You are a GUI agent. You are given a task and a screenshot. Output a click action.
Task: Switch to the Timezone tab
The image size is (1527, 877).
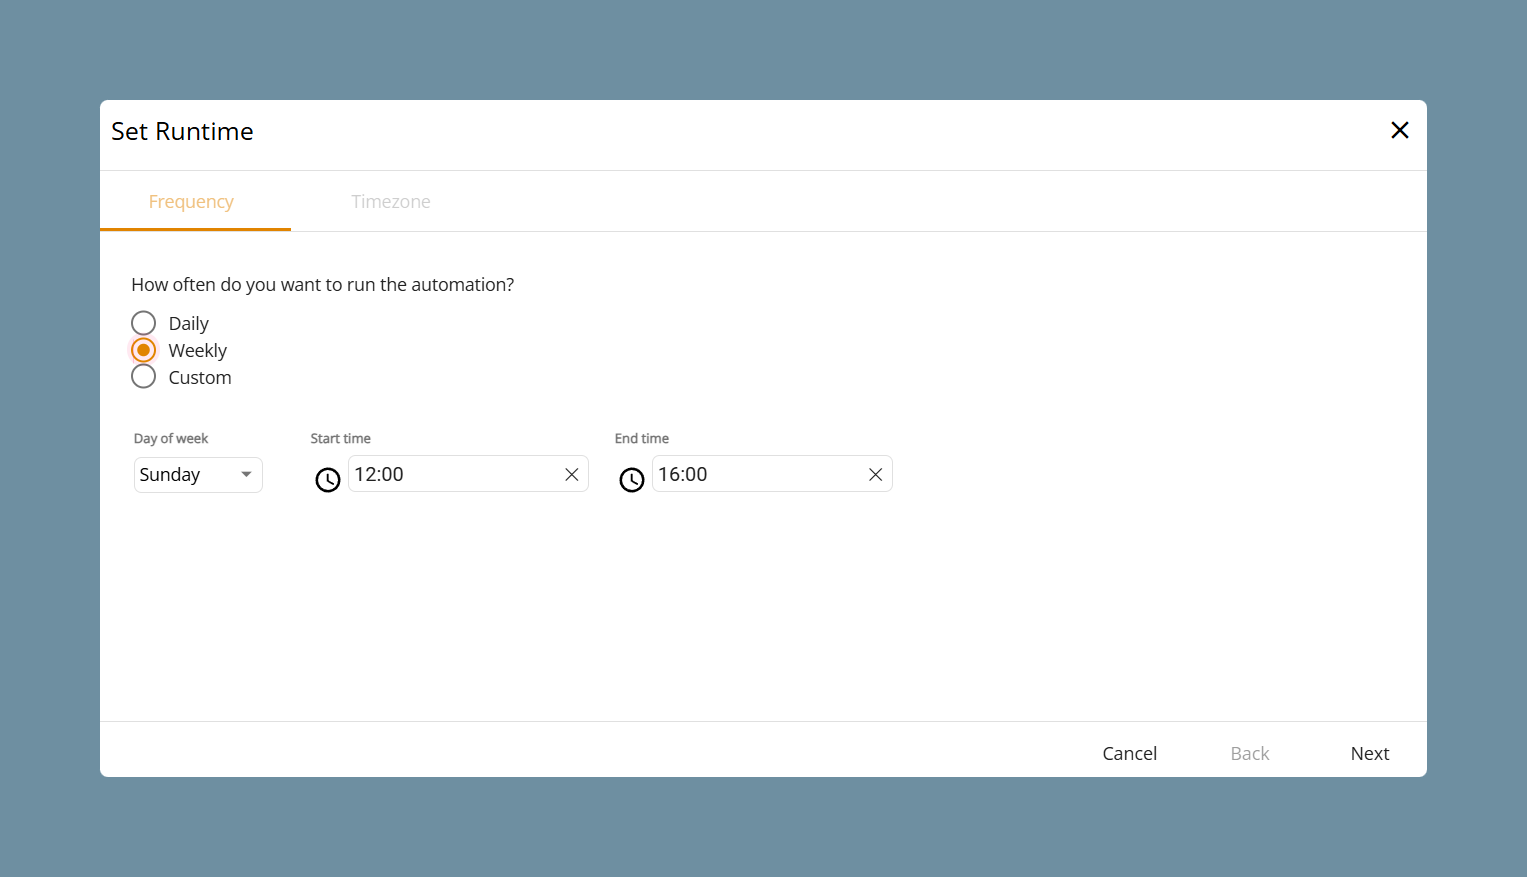point(391,202)
